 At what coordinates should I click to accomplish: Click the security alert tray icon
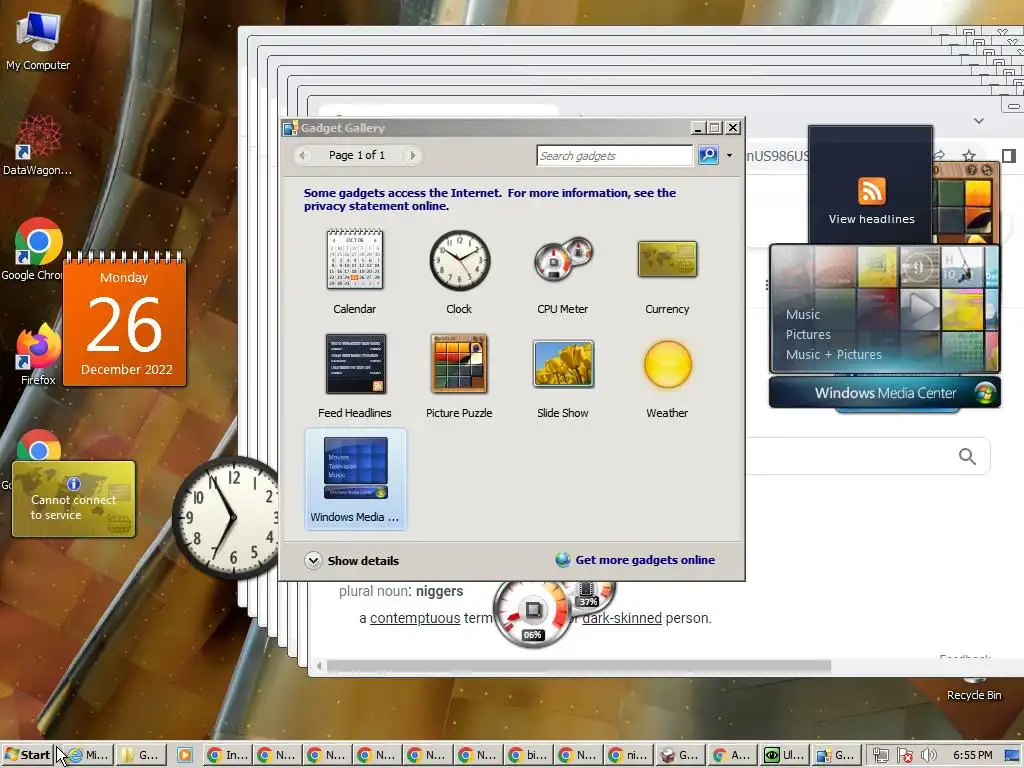905,755
